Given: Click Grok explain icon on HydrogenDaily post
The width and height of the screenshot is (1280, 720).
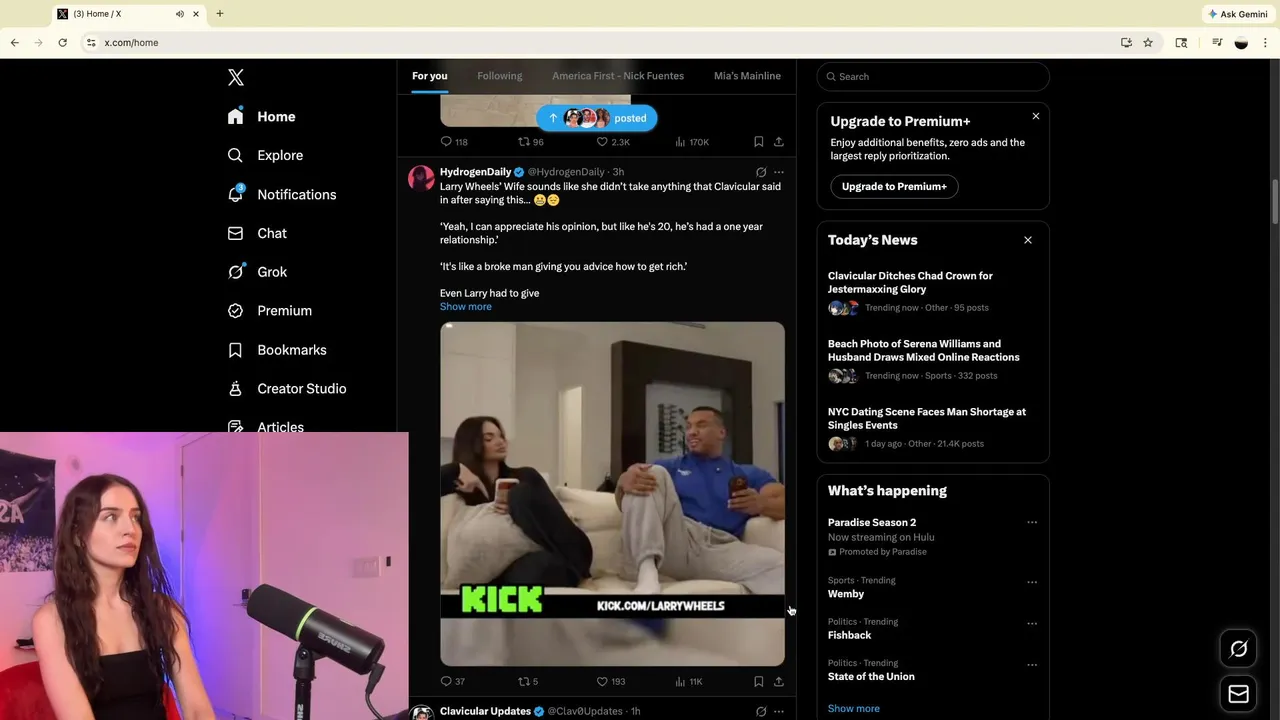Looking at the screenshot, I should [x=761, y=172].
